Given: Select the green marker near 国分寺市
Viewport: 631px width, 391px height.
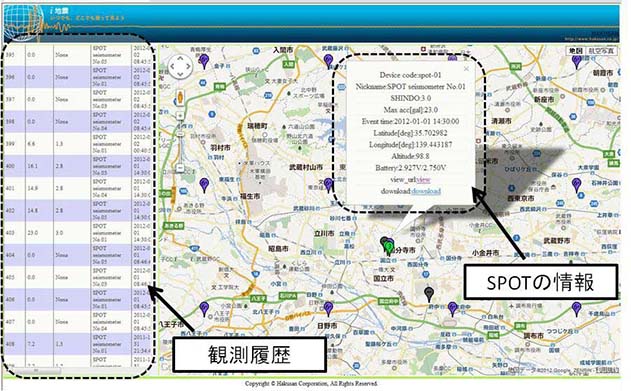Looking at the screenshot, I should [x=388, y=247].
